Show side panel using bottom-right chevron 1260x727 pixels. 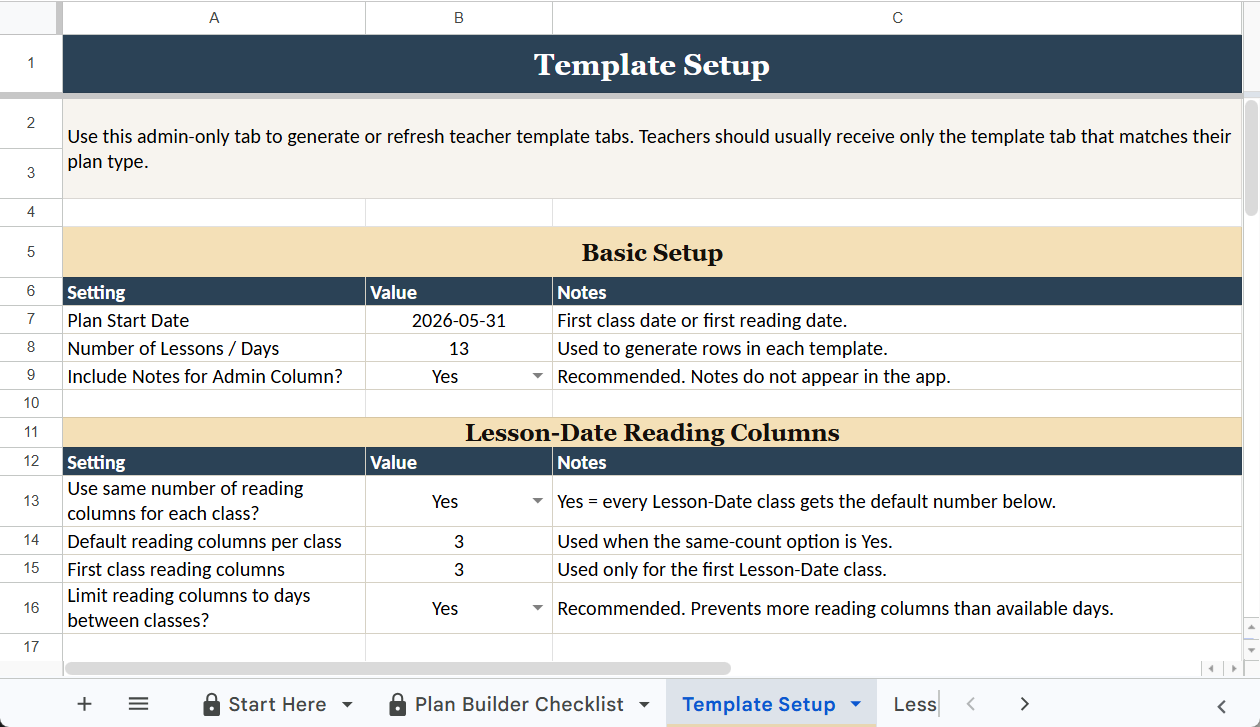point(1222,705)
